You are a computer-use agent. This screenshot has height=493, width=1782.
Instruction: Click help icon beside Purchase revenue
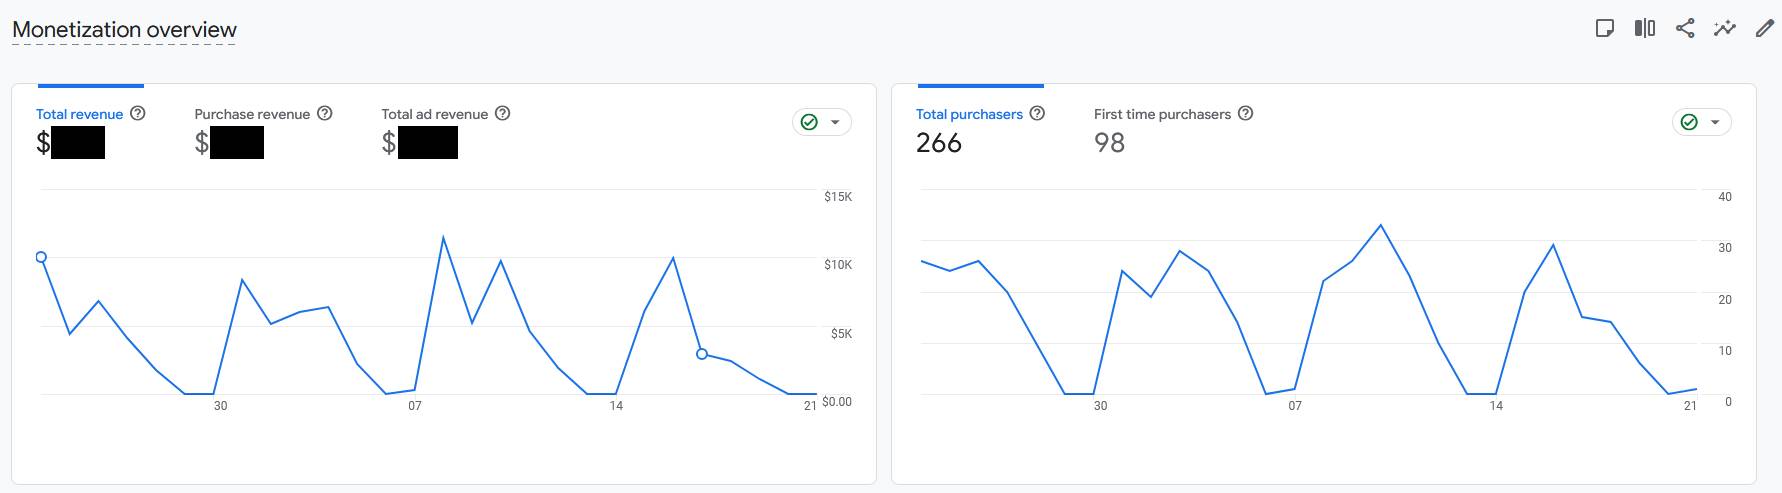(325, 113)
